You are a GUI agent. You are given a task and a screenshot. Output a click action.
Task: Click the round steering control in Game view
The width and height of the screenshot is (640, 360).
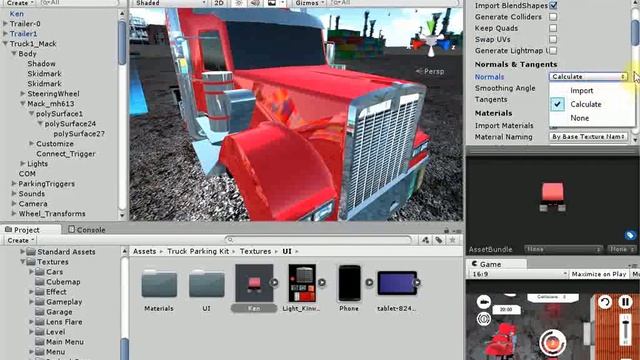(x=552, y=342)
